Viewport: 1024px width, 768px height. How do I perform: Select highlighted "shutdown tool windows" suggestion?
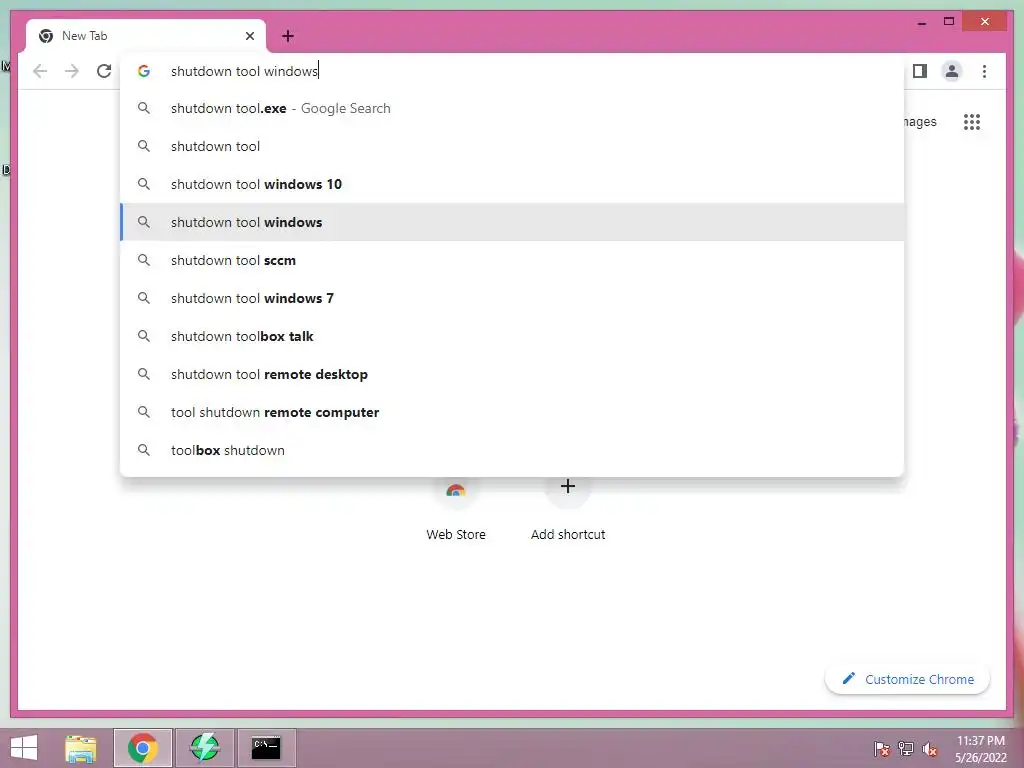coord(512,222)
